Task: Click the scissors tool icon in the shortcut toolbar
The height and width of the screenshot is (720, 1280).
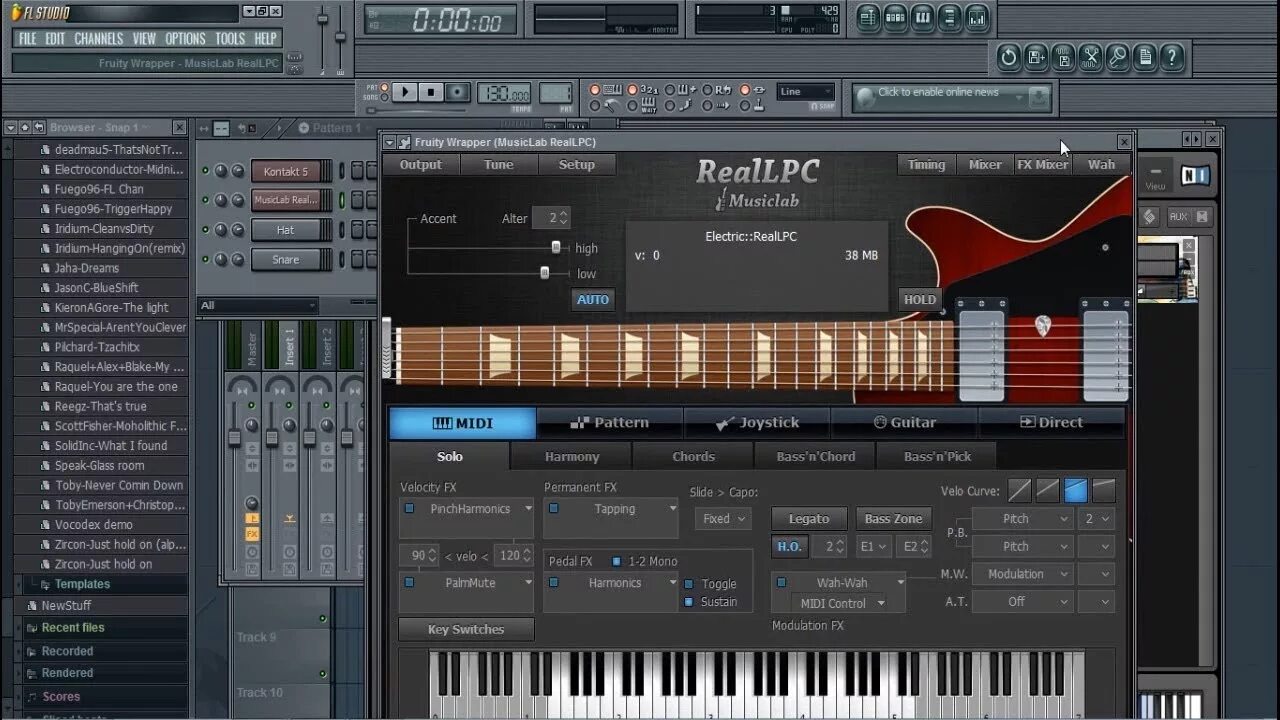Action: pyautogui.click(x=1091, y=57)
